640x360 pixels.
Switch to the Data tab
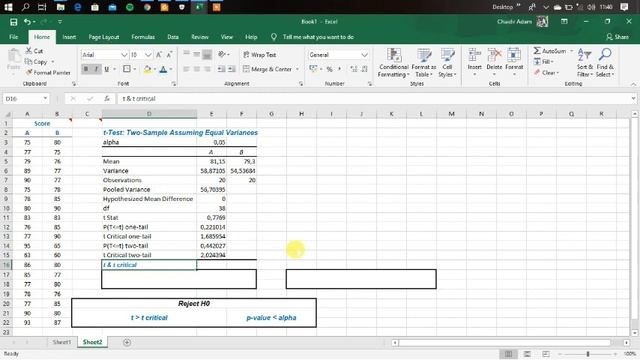point(173,37)
